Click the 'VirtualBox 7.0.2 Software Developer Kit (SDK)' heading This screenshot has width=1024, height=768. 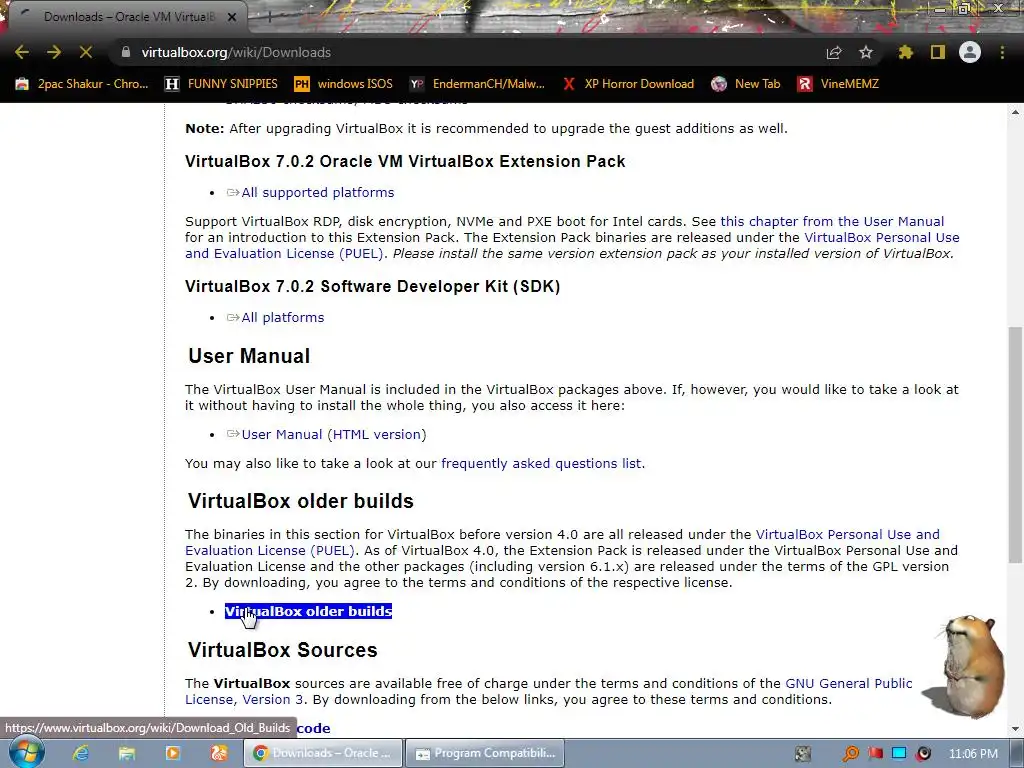[x=373, y=287]
